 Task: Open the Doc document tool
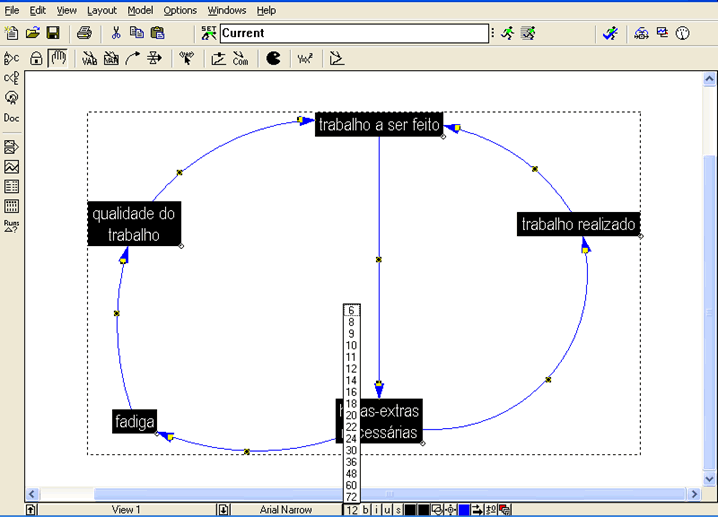coord(12,117)
